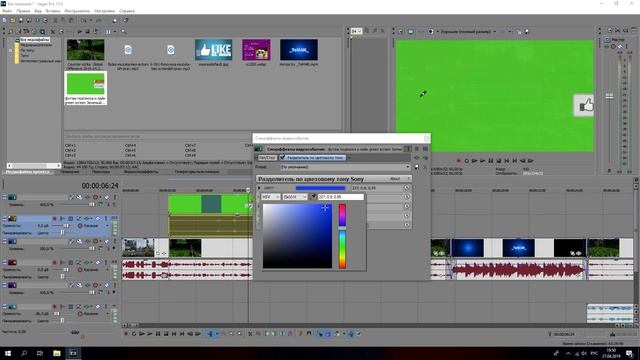Click the master volume fader
The height and width of the screenshot is (360, 640).
click(x=609, y=97)
